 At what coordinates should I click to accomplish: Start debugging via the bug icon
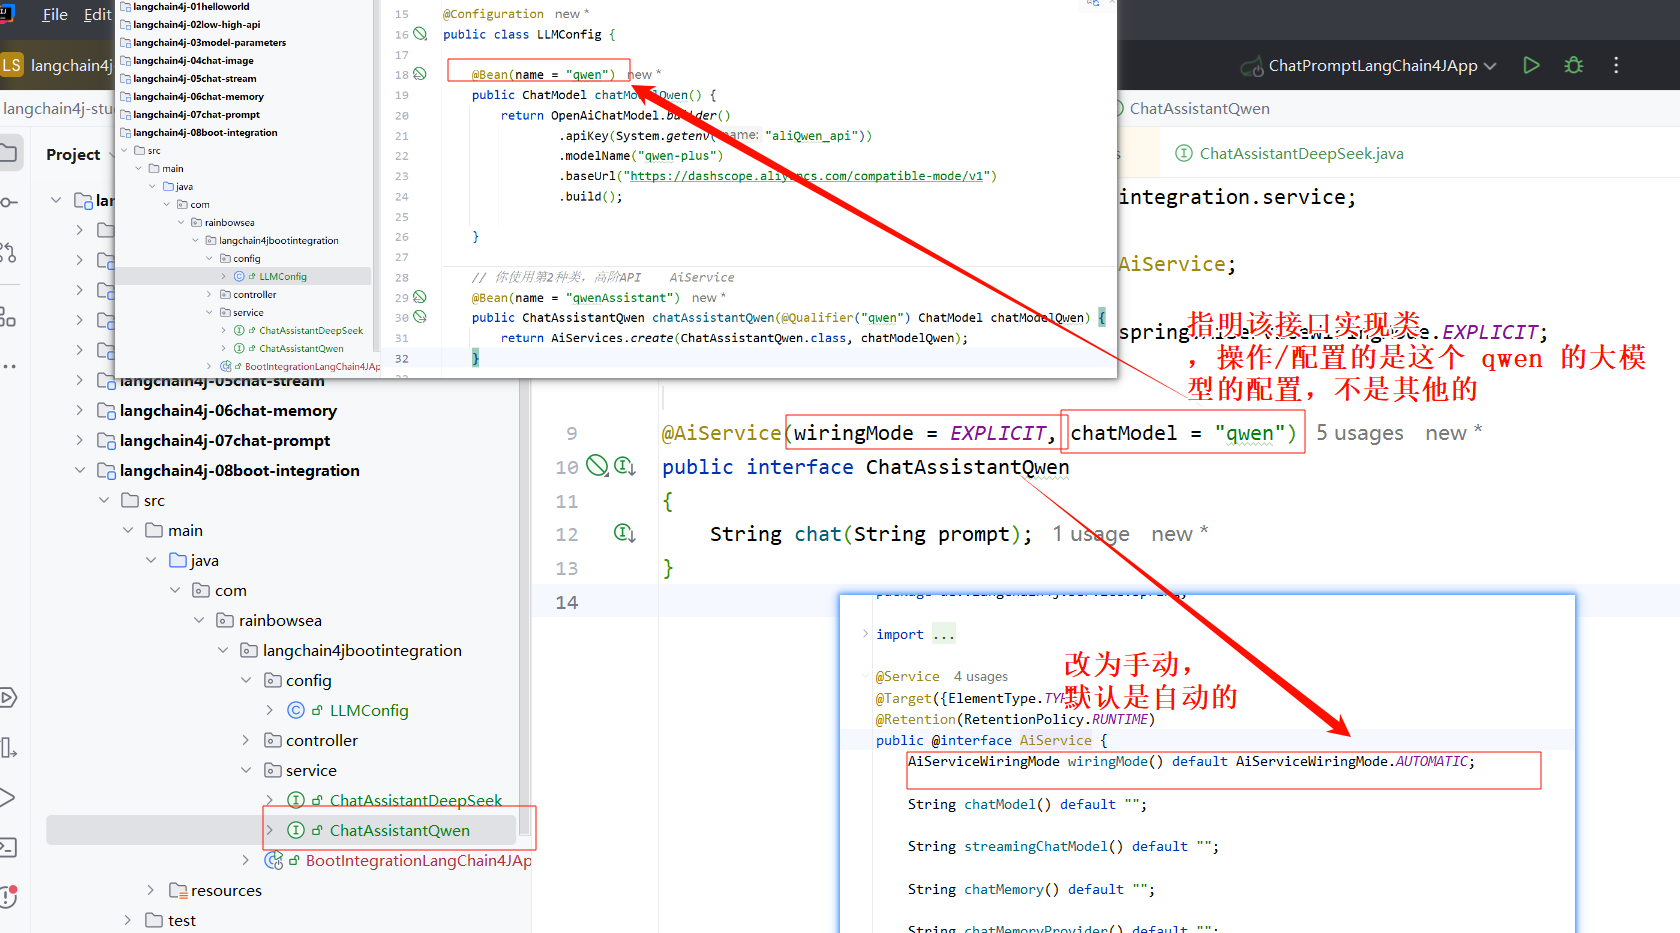(x=1573, y=64)
